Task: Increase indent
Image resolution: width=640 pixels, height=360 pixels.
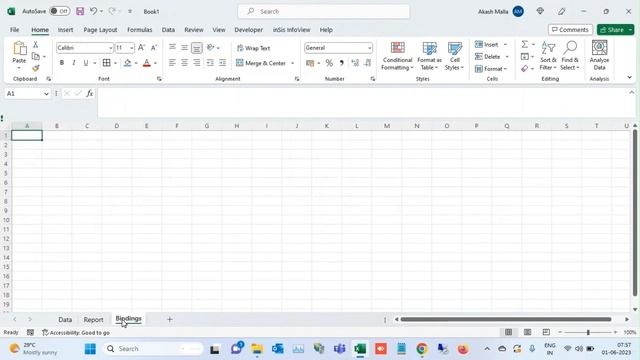Action: [x=222, y=63]
